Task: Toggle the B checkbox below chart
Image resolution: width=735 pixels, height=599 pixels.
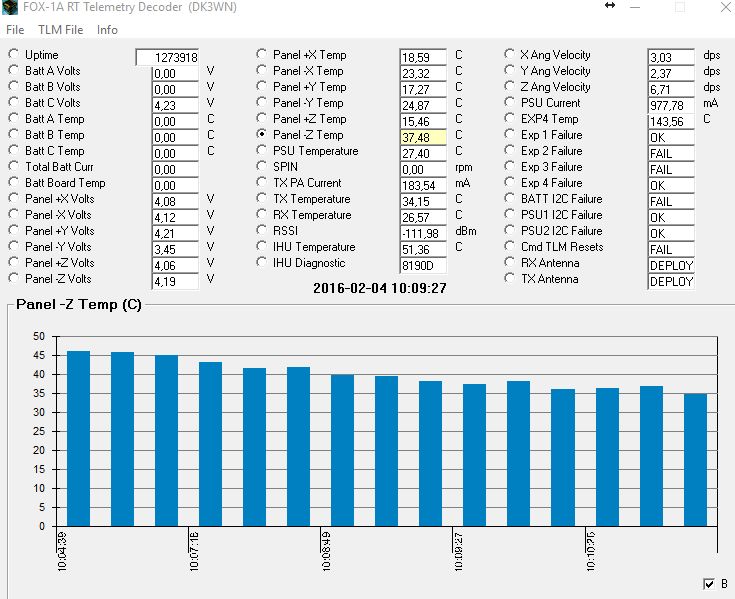Action: point(709,584)
